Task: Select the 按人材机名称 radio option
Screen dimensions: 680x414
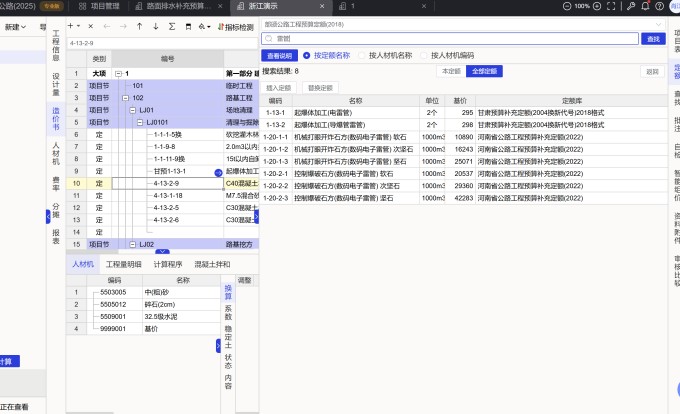Action: (360, 56)
